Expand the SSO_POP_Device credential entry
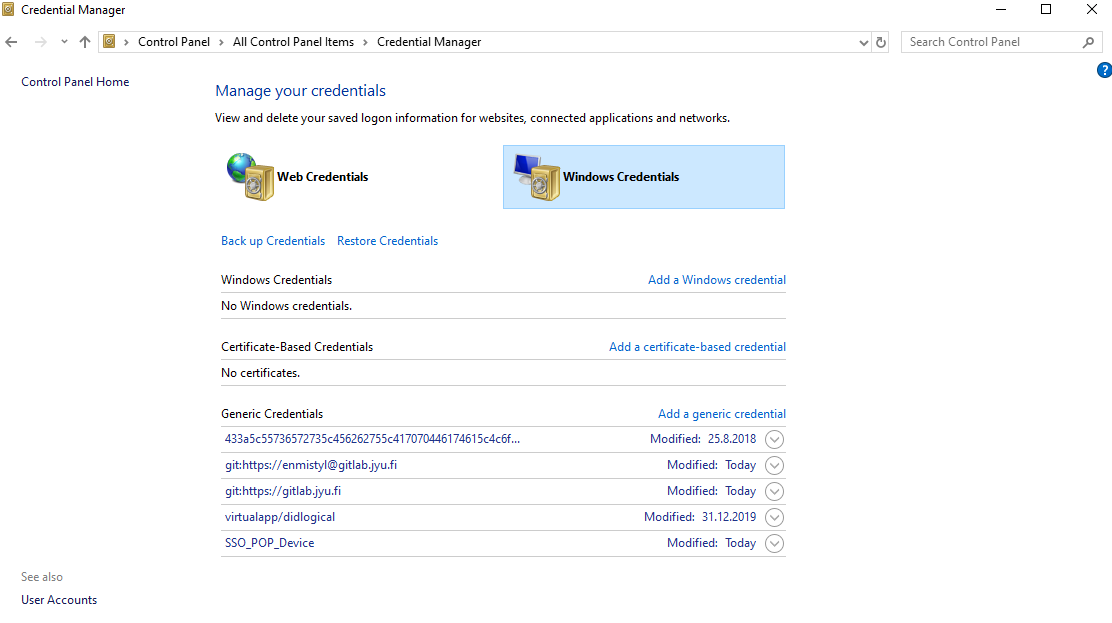Image resolution: width=1112 pixels, height=623 pixels. (774, 543)
